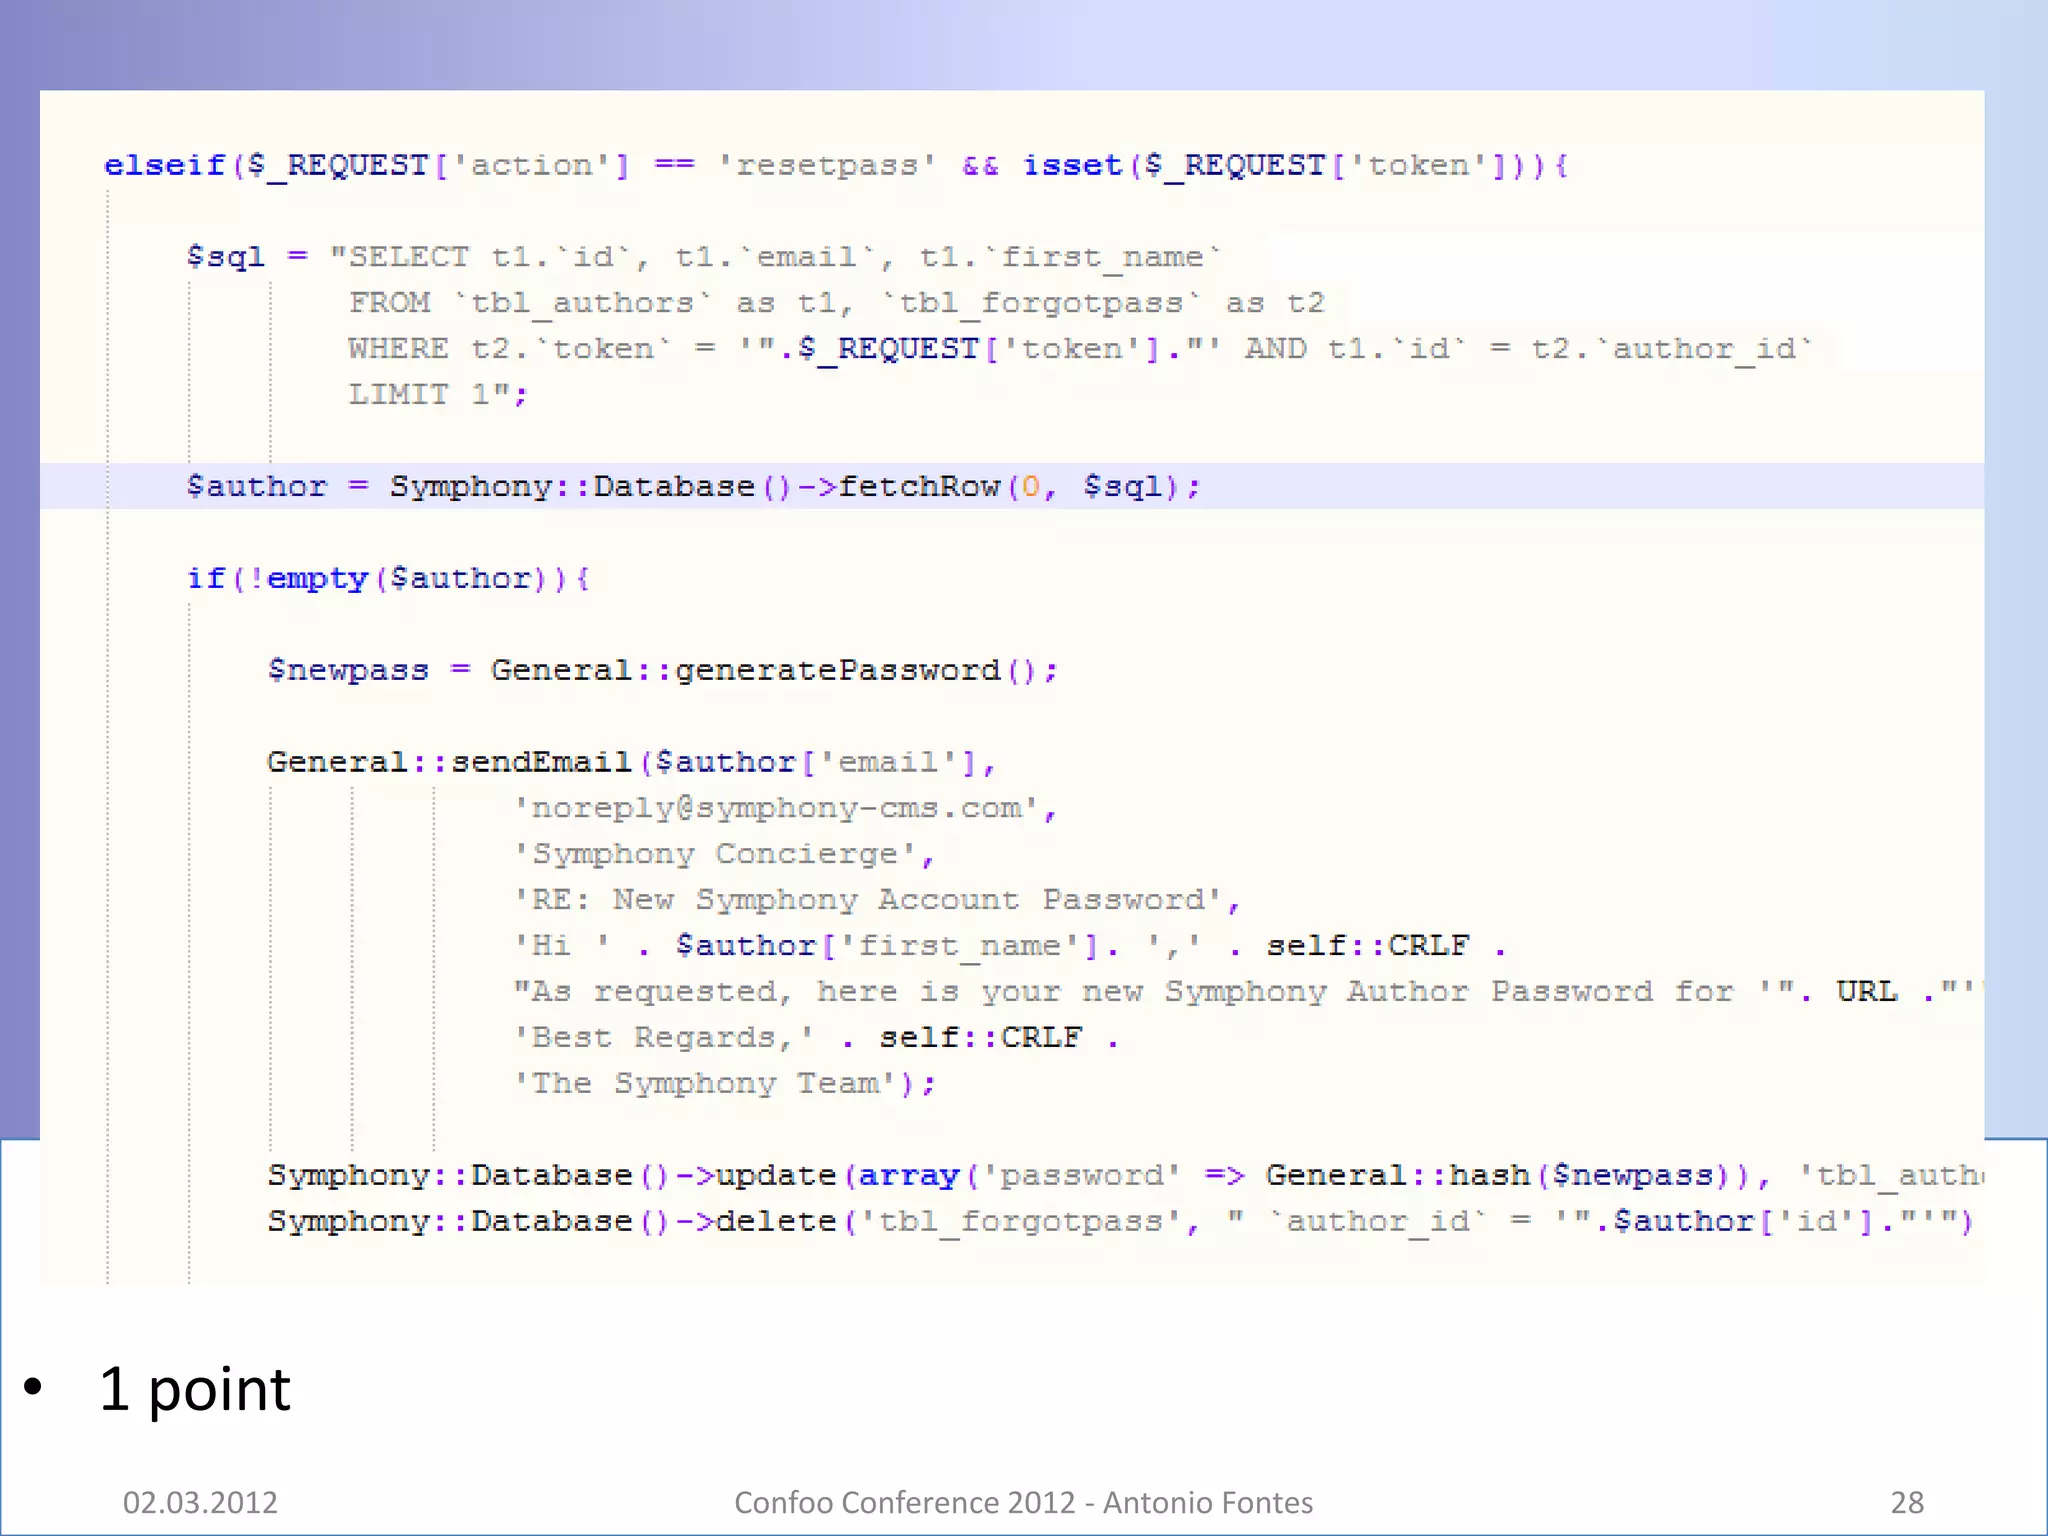The width and height of the screenshot is (2048, 1536).
Task: Click the isset function call
Action: click(x=1072, y=165)
